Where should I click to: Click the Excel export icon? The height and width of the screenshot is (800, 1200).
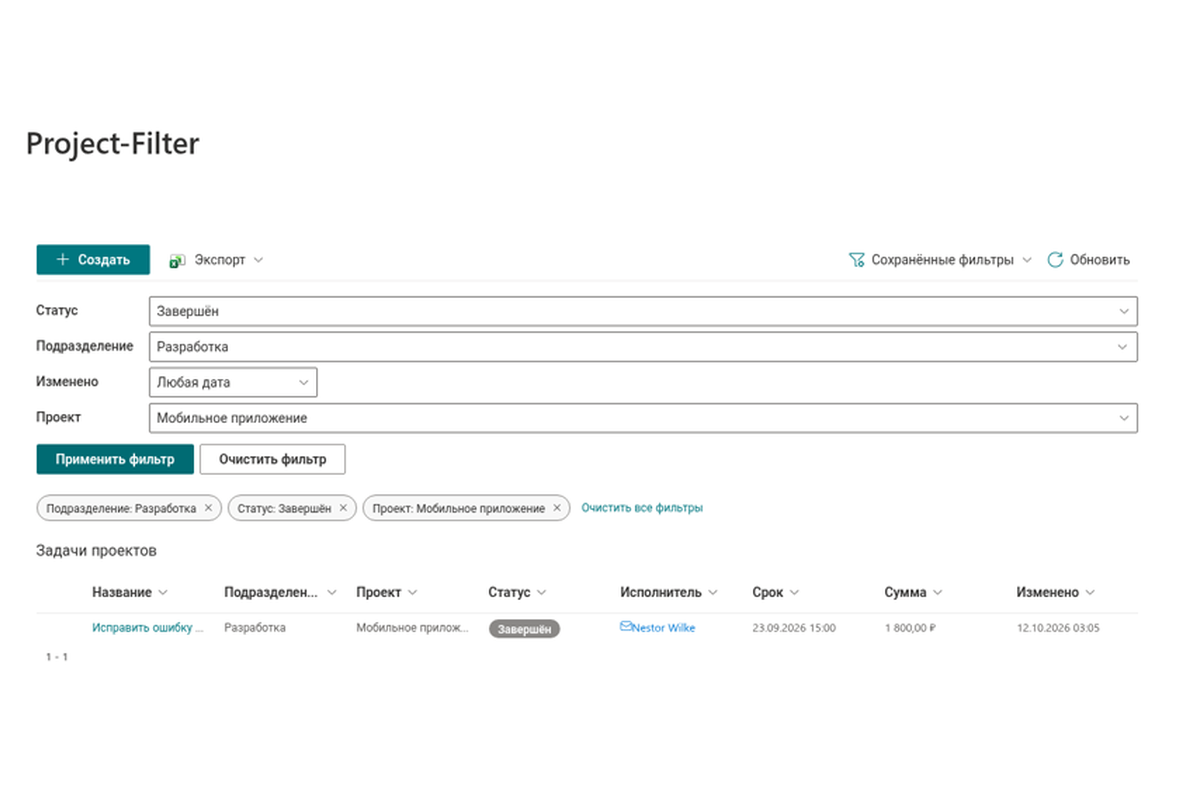point(177,260)
